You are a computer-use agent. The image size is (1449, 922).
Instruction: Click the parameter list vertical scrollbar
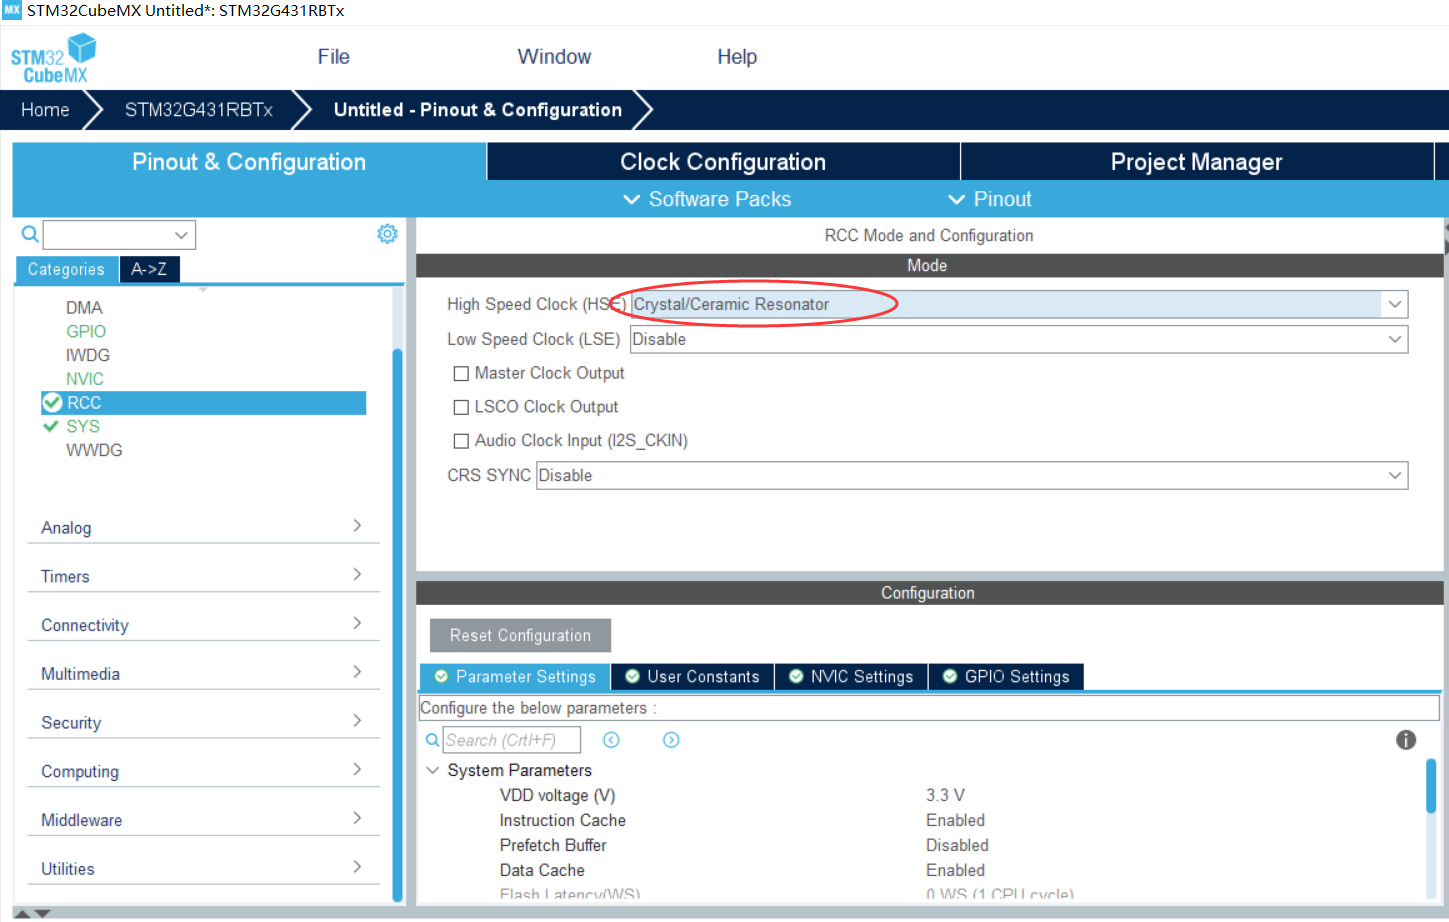(x=1431, y=786)
